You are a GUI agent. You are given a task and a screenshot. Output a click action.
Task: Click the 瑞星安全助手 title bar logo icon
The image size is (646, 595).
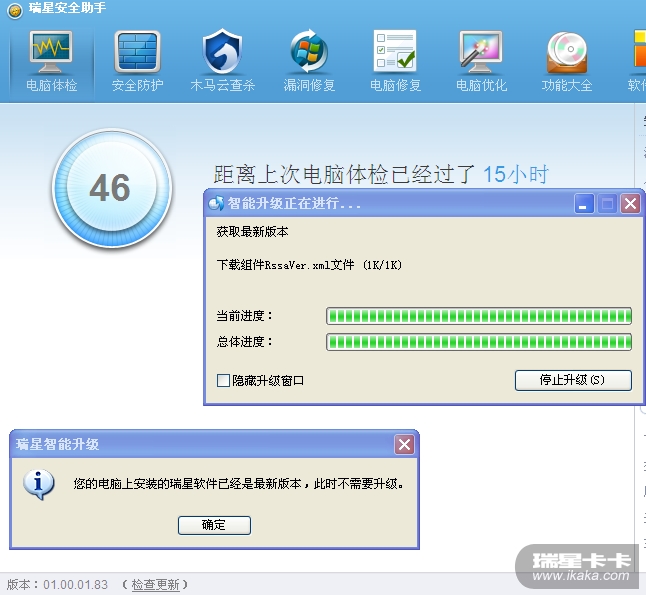pos(15,11)
